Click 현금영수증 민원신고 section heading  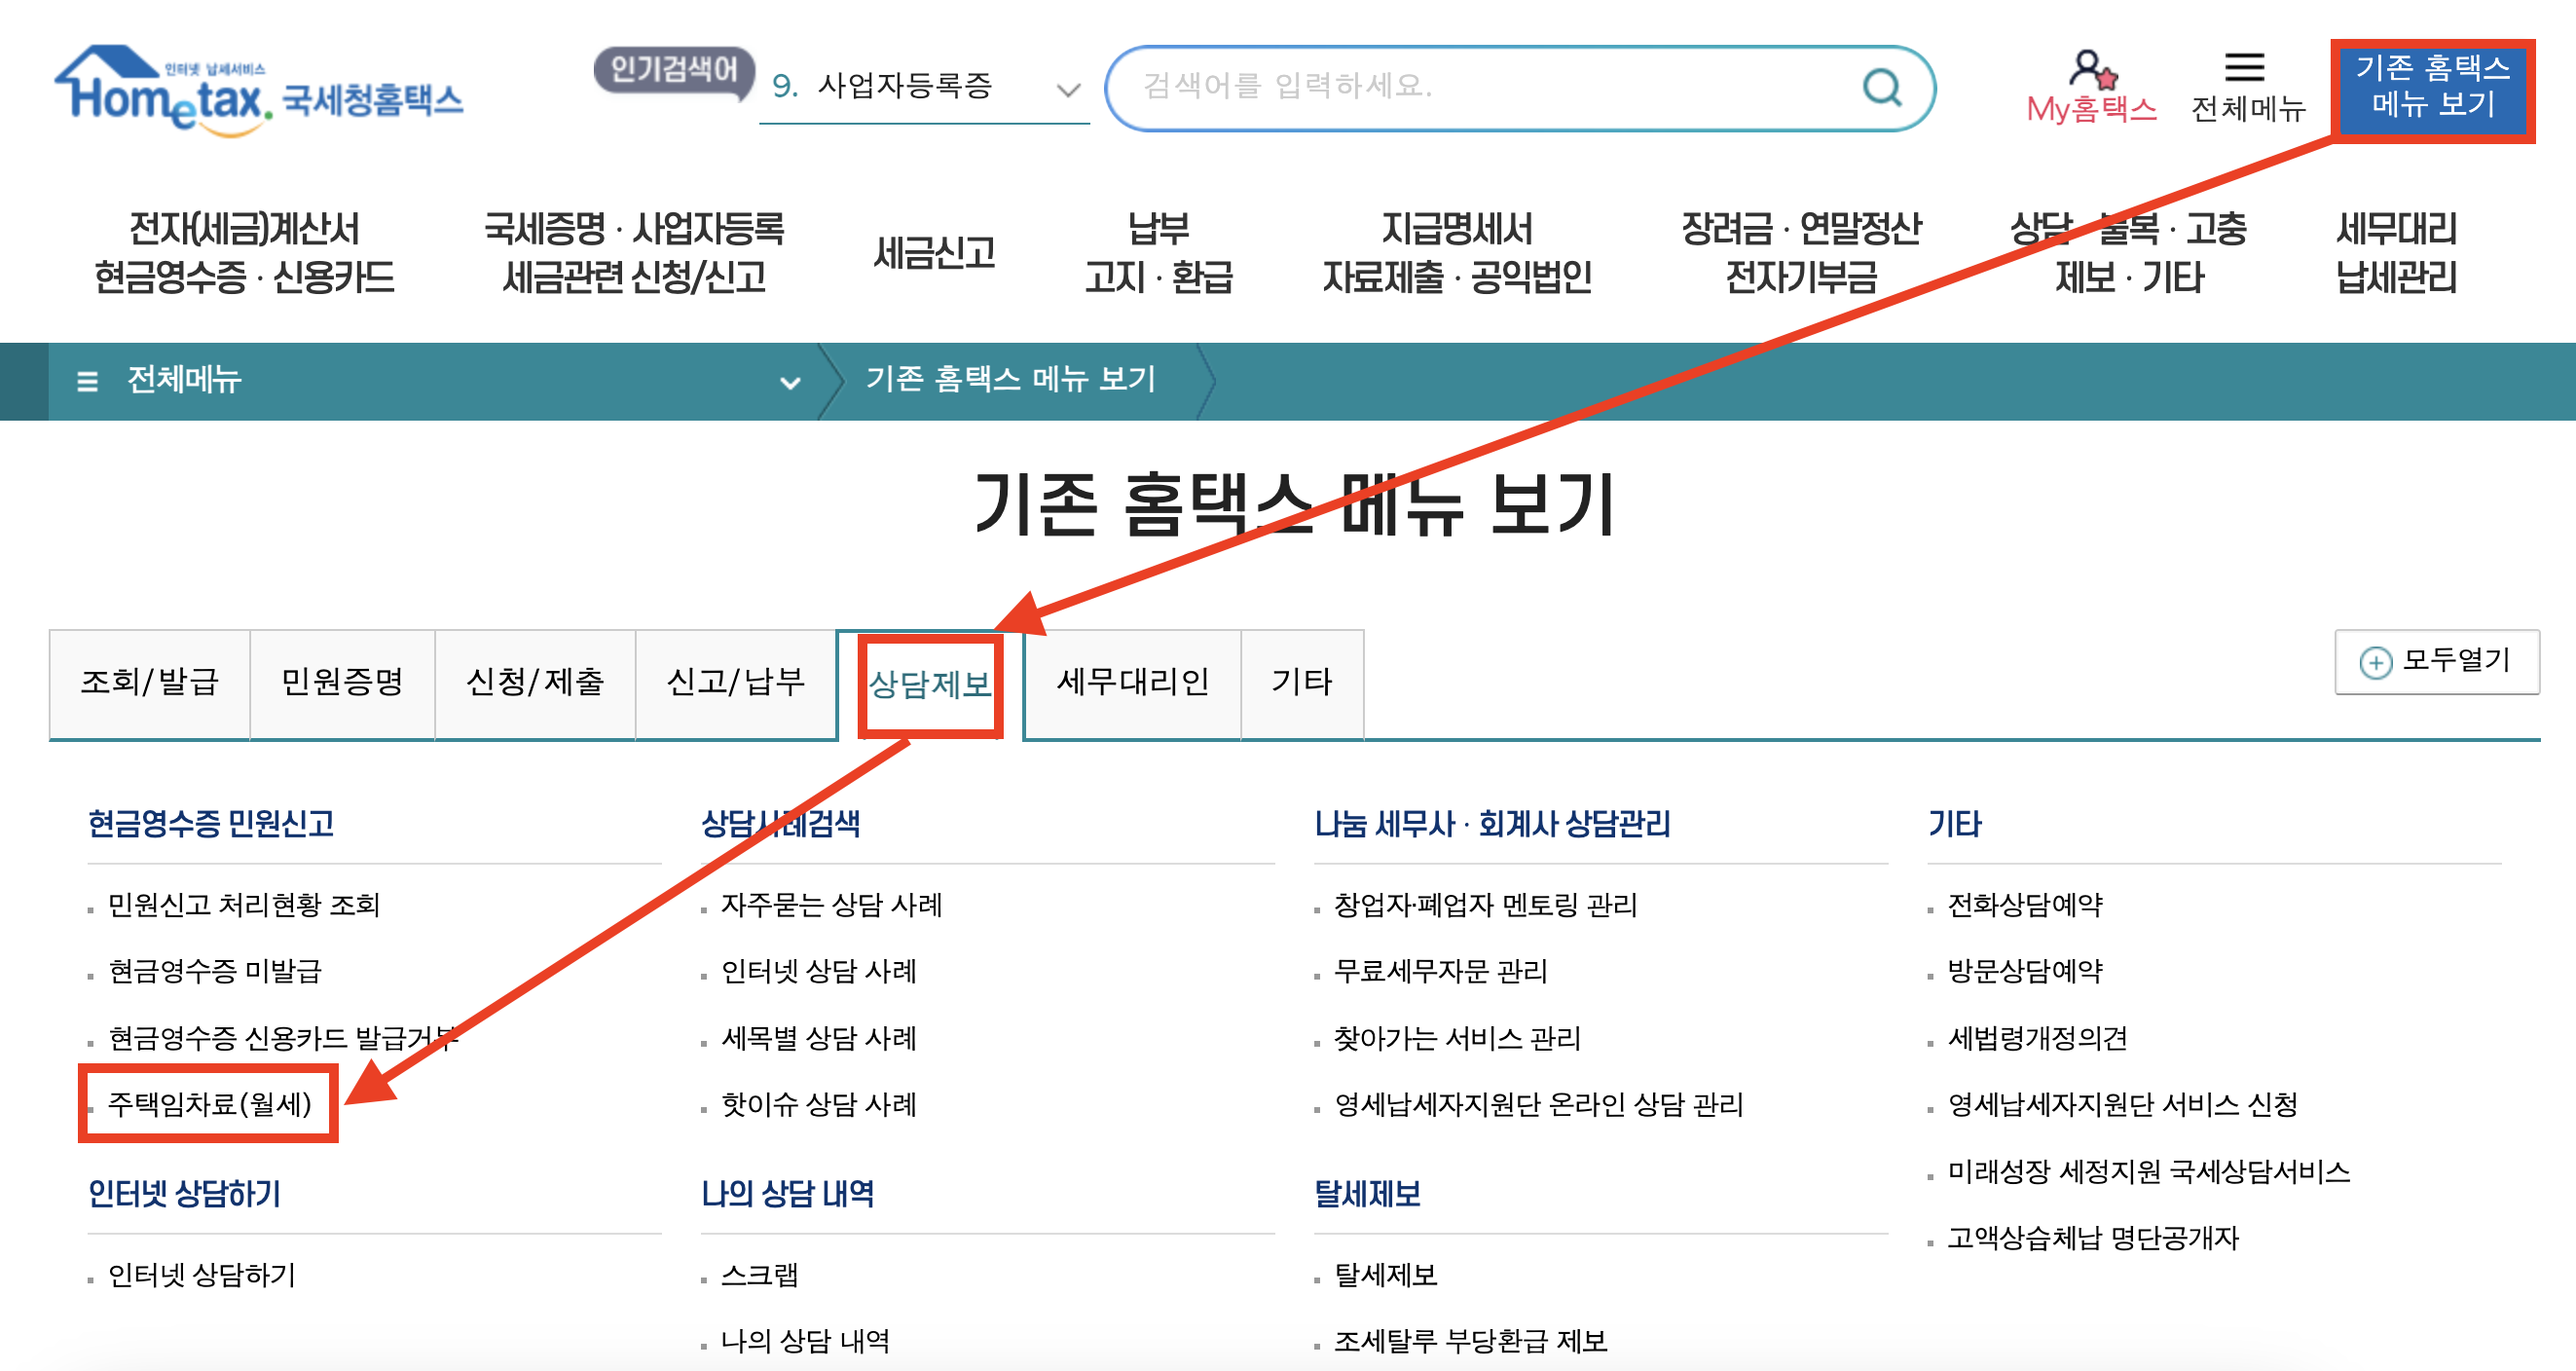click(x=211, y=824)
